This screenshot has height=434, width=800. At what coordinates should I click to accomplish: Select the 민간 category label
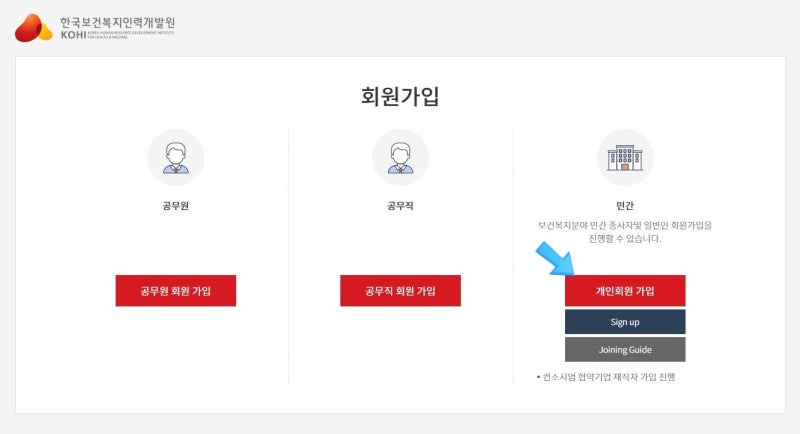coord(624,206)
